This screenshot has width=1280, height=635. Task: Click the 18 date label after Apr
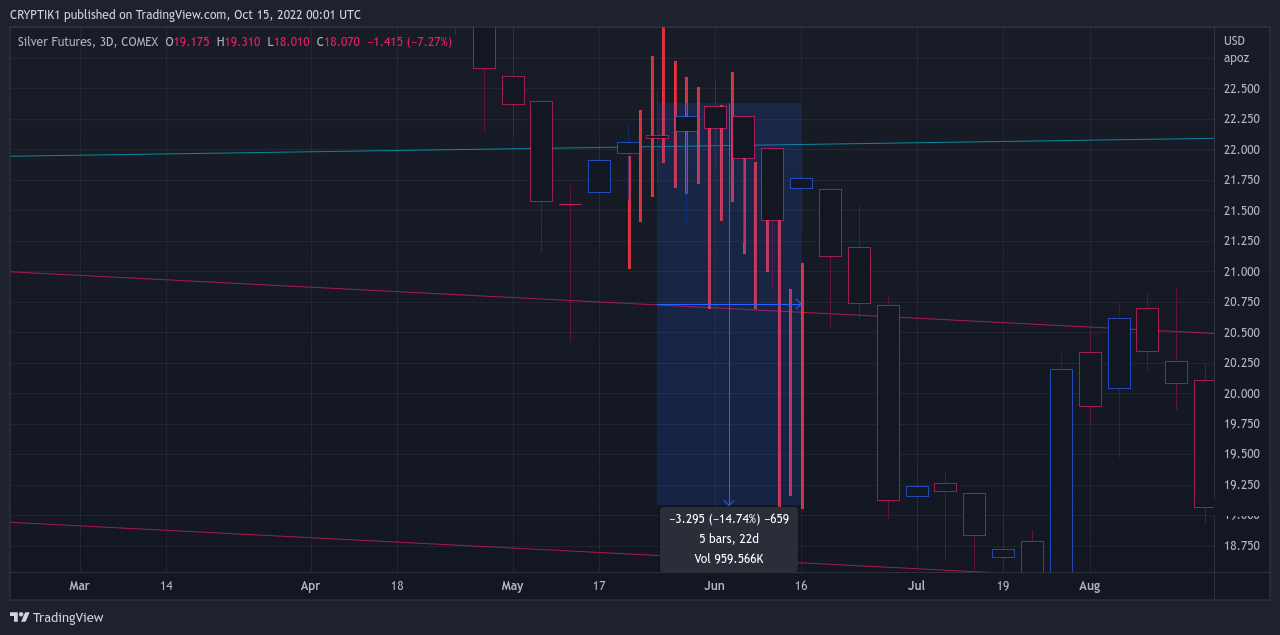coord(398,586)
